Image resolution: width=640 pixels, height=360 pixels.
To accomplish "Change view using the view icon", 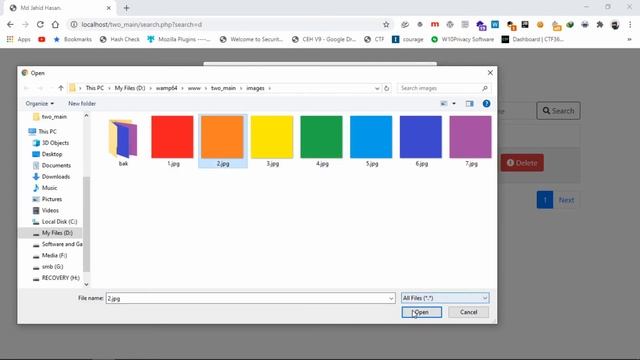I will [444, 104].
